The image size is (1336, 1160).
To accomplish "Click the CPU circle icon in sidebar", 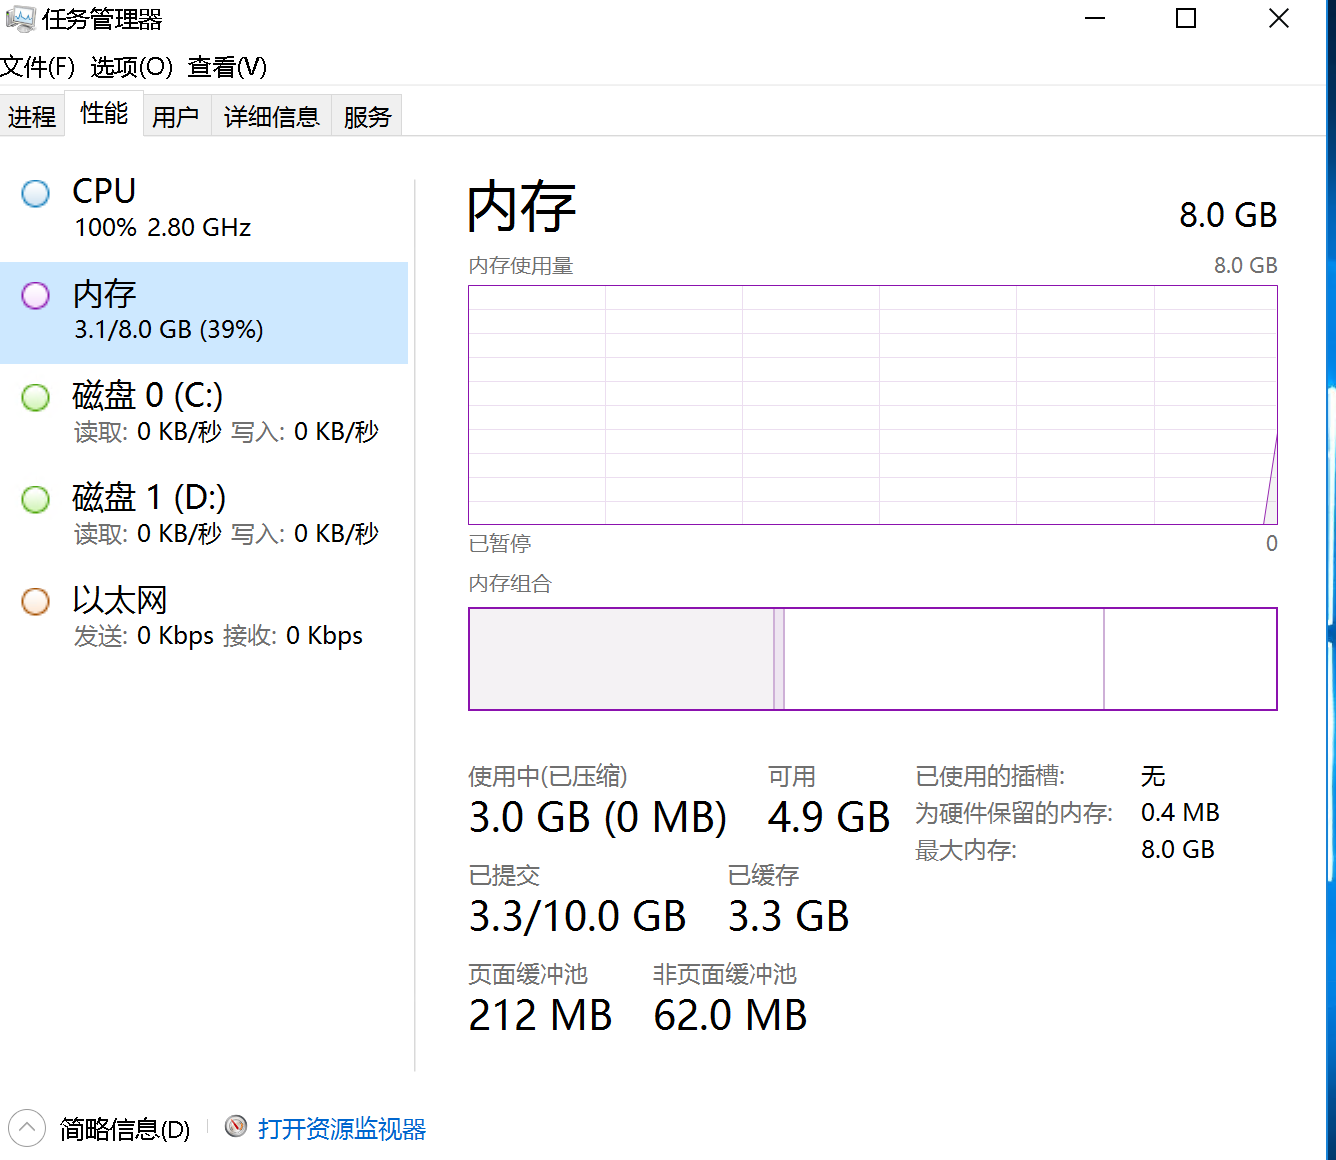I will (x=36, y=193).
